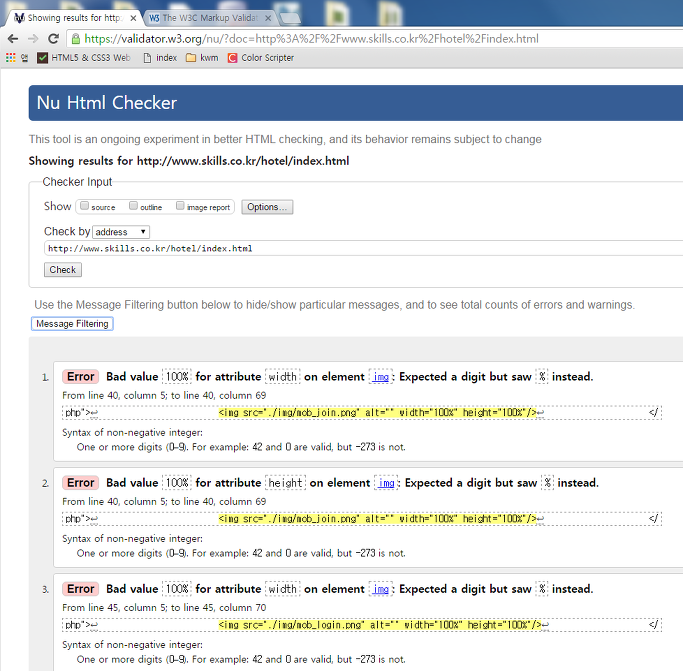Viewport: 683px width, 671px height.
Task: Click the browser address bar URL
Action: click(x=311, y=39)
